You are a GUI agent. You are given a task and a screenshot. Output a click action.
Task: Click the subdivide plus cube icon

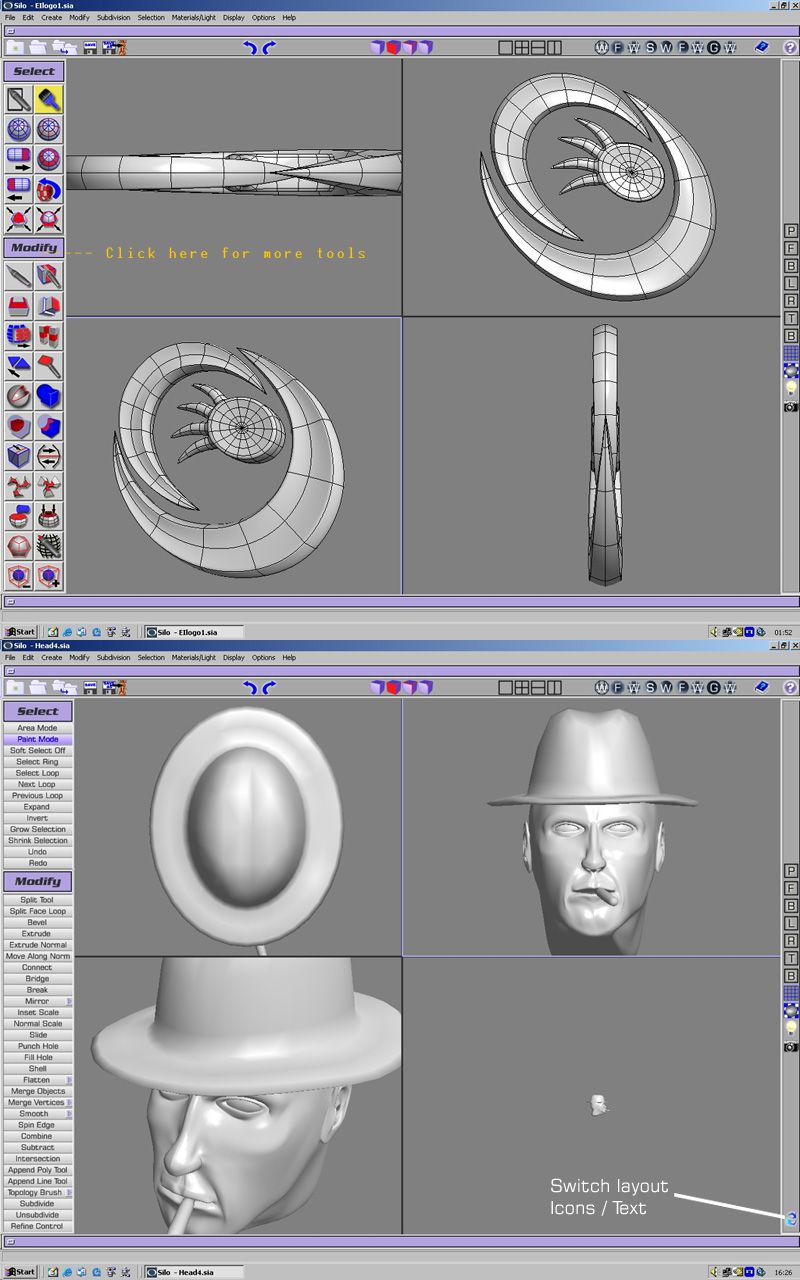coord(49,575)
